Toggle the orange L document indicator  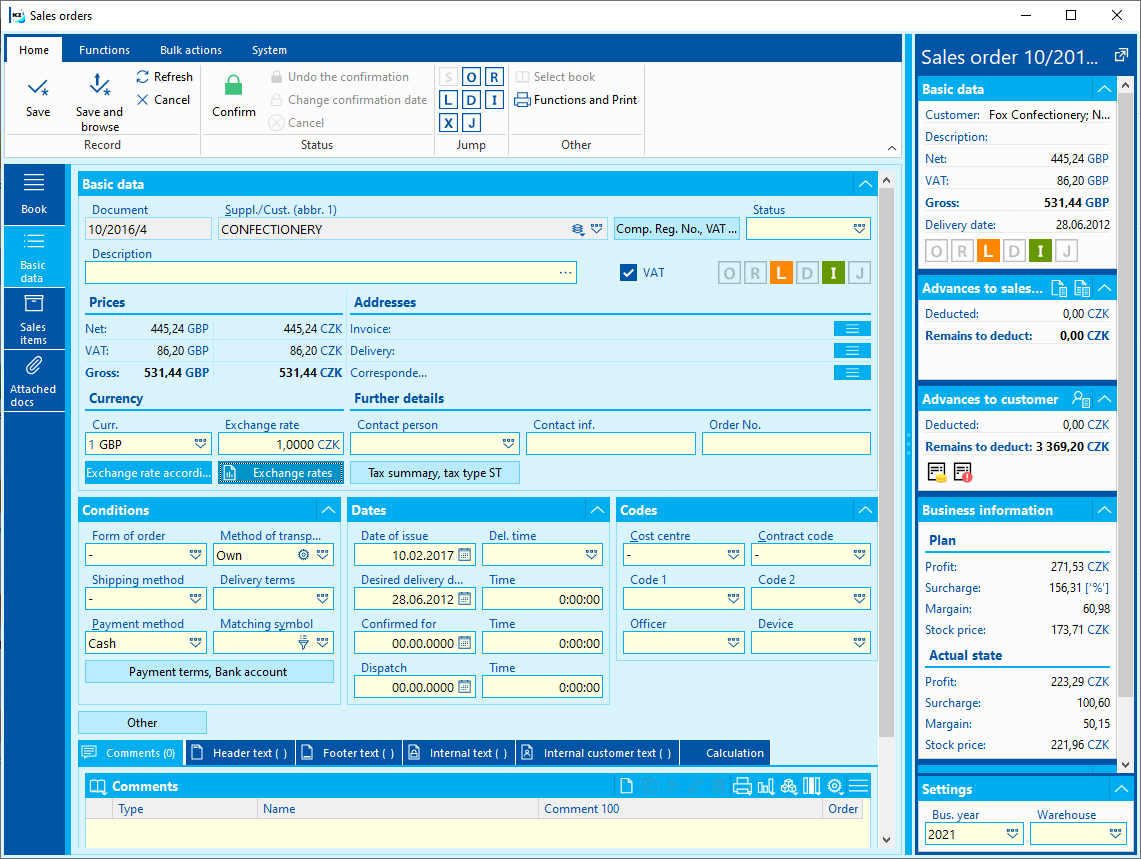click(x=781, y=273)
